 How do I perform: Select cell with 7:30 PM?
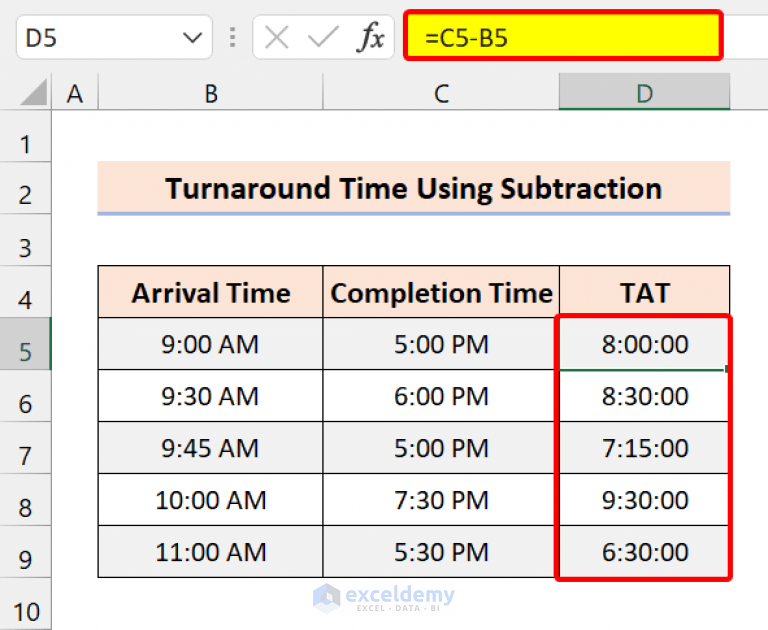[x=441, y=500]
